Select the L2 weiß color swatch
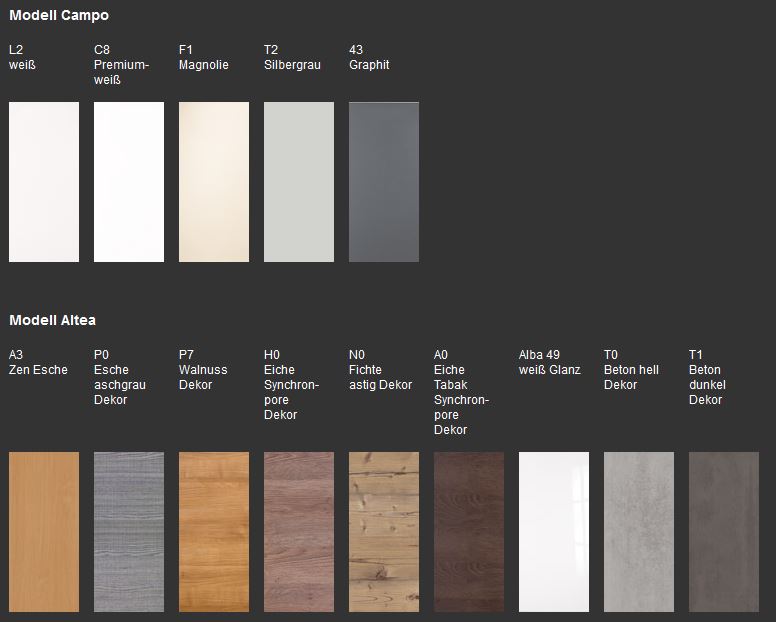Viewport: 776px width, 622px height. 44,182
